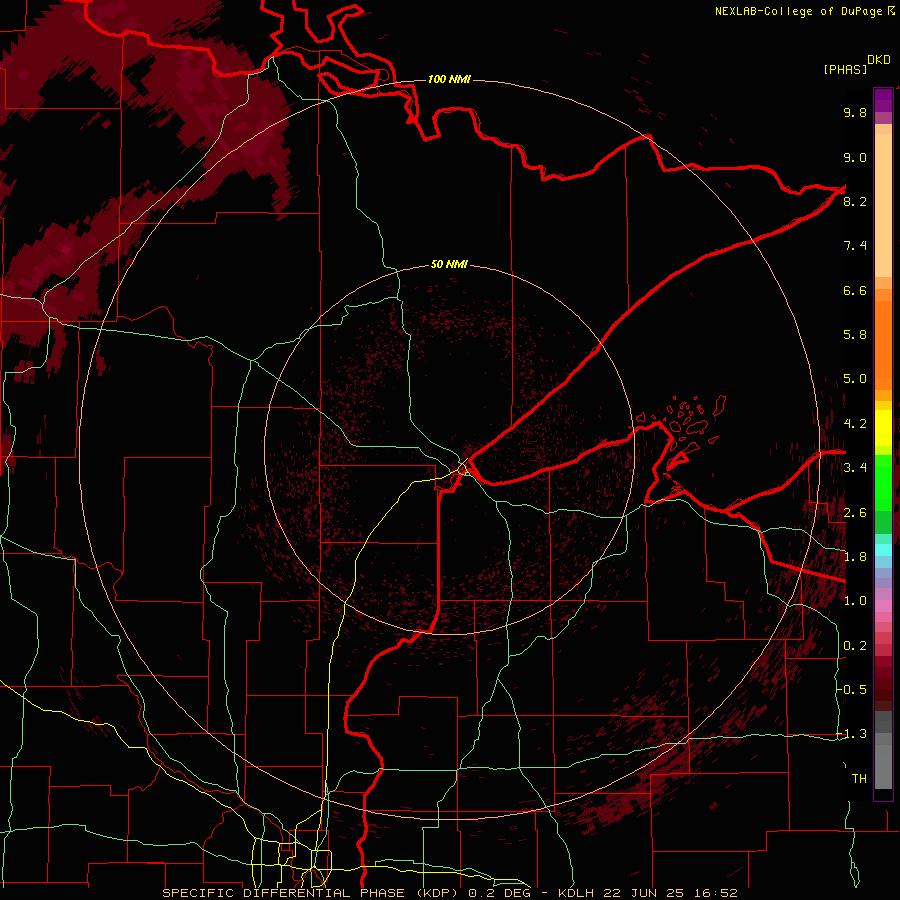Viewport: 900px width, 900px height.
Task: Click the 5.0 value on the color scale
Action: [x=855, y=379]
